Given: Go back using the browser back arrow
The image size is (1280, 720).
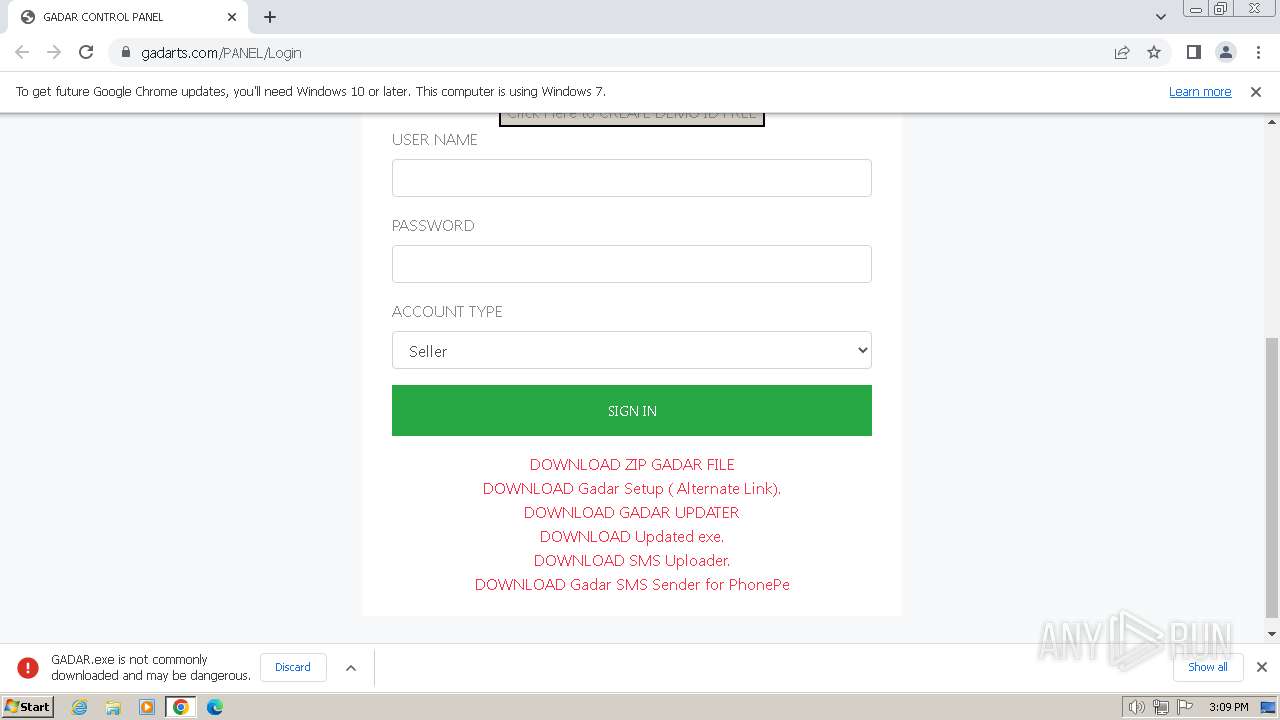Looking at the screenshot, I should click(22, 52).
